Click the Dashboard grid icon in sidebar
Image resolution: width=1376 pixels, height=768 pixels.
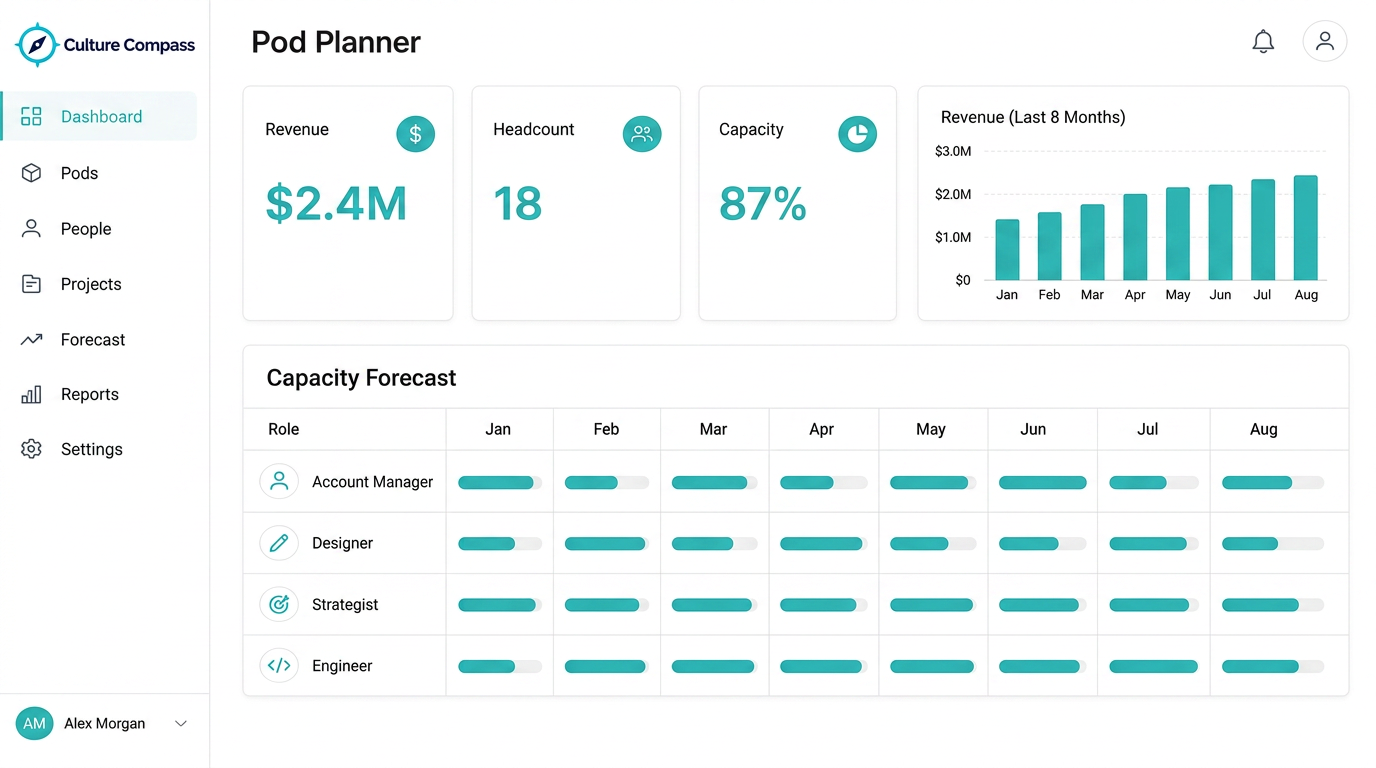click(31, 116)
